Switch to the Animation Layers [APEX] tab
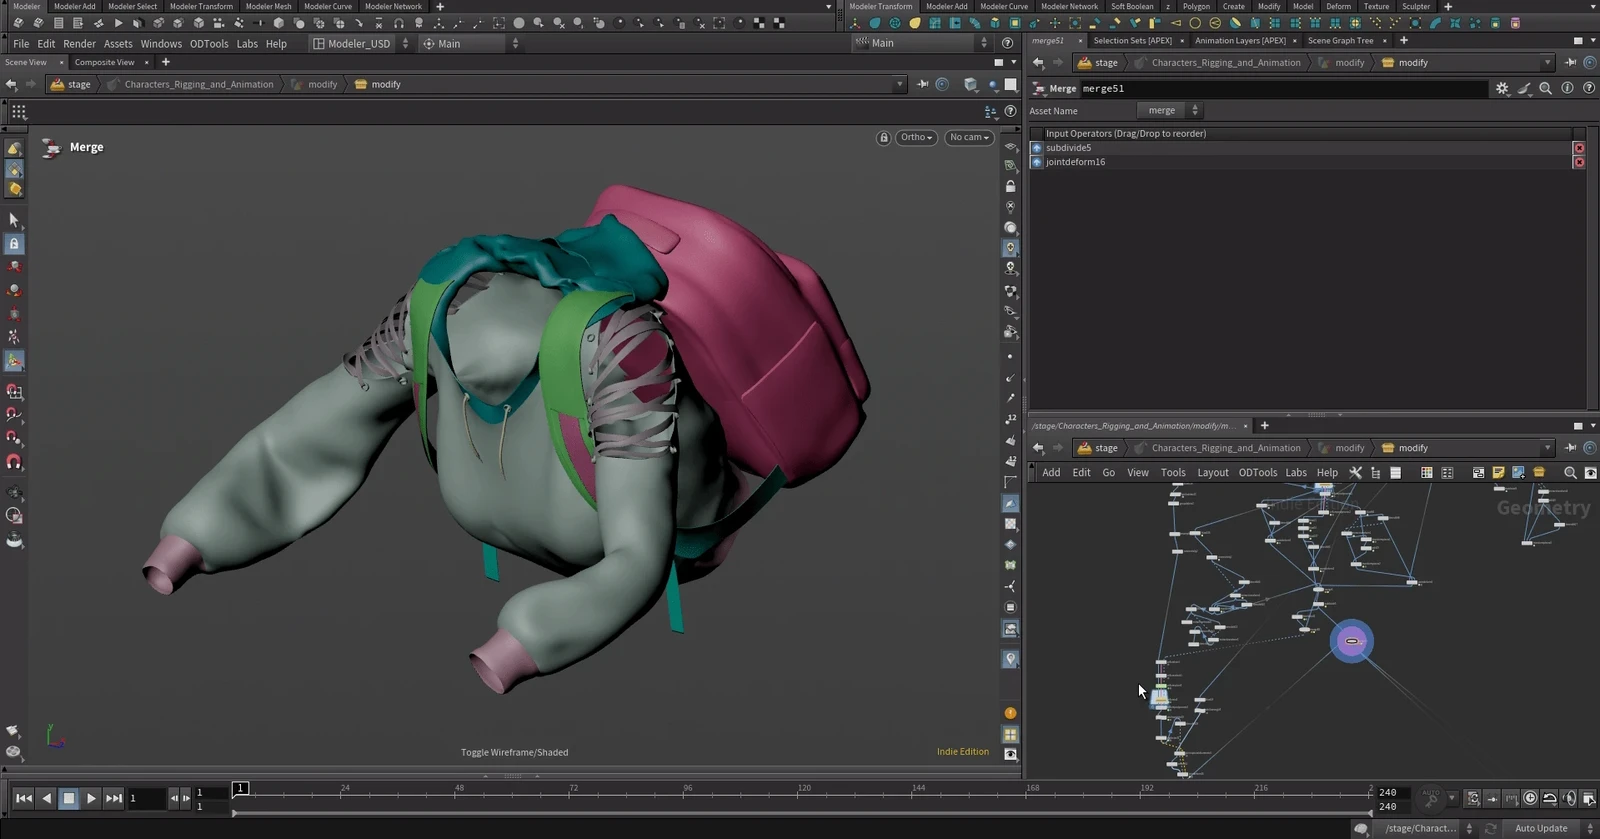The width and height of the screenshot is (1600, 839). pos(1240,41)
